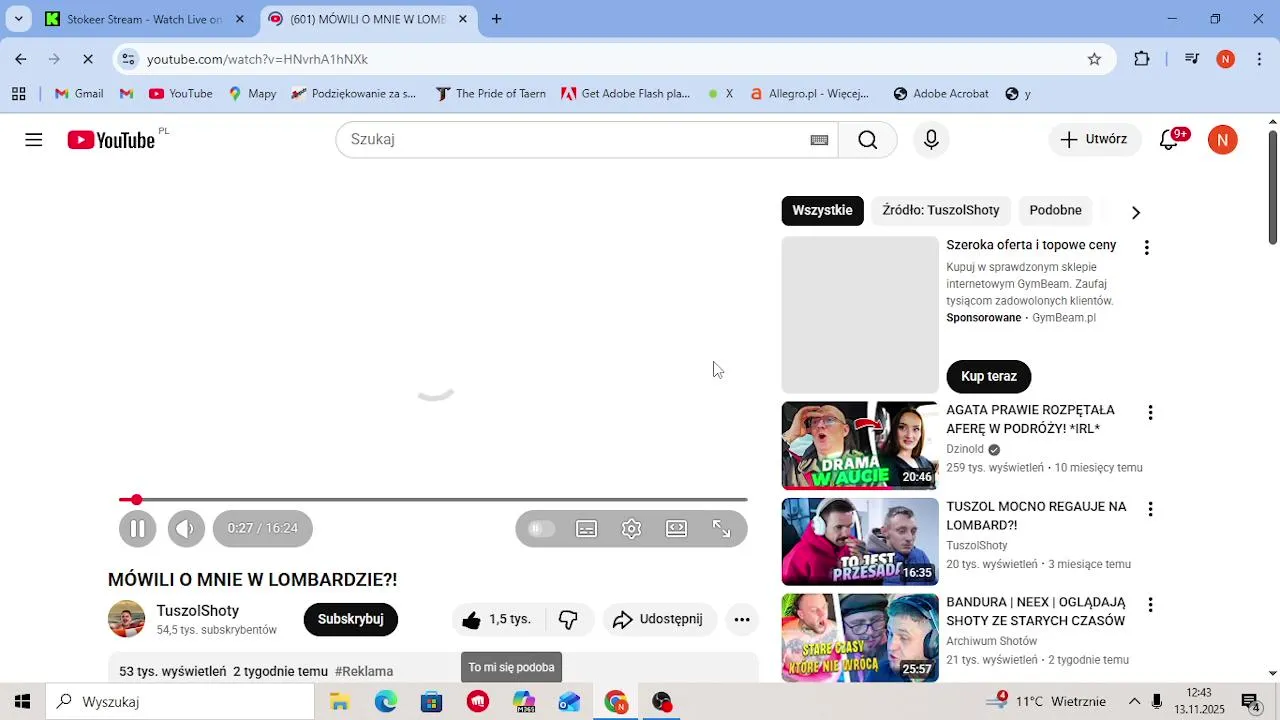
Task: Select the Podobne filter chip
Action: 1056,210
